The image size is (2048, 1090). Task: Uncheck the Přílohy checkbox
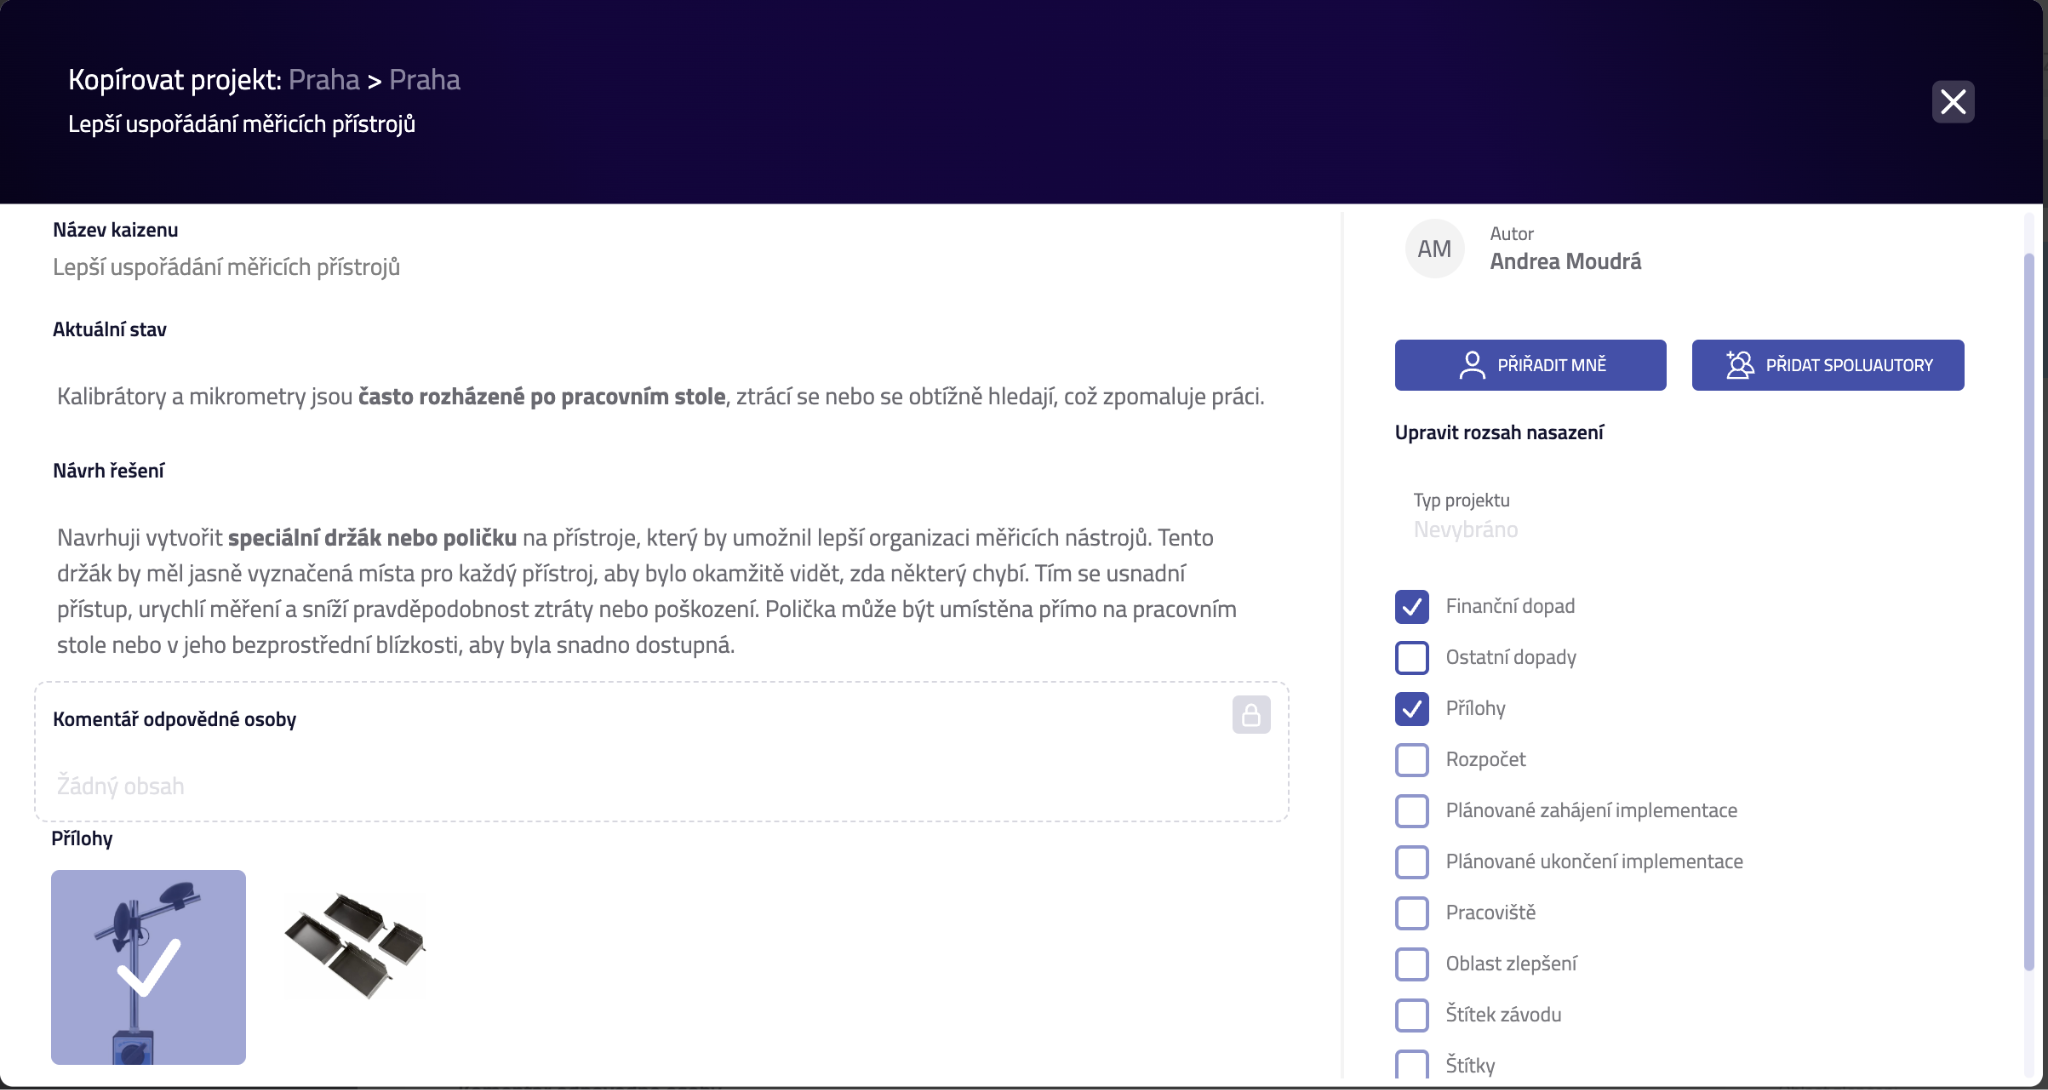tap(1412, 708)
